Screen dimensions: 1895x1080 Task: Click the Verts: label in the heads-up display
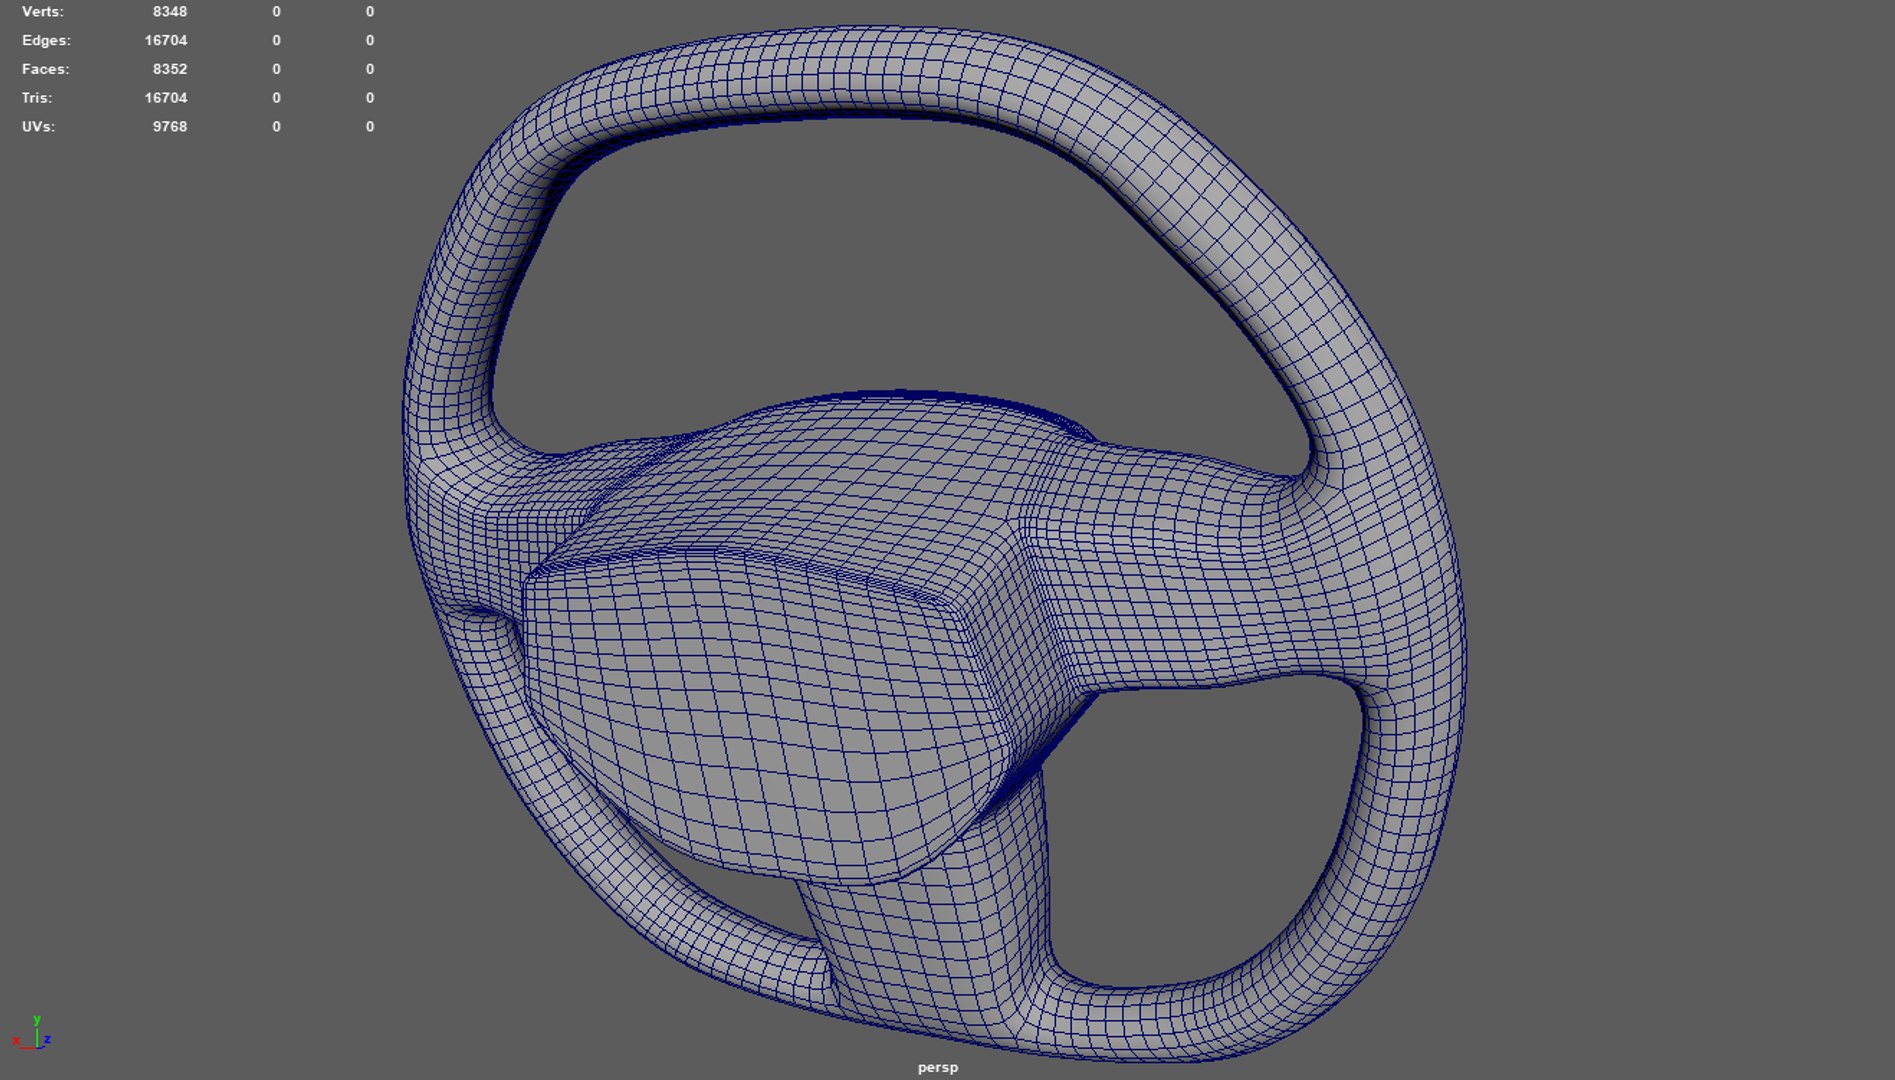point(43,12)
